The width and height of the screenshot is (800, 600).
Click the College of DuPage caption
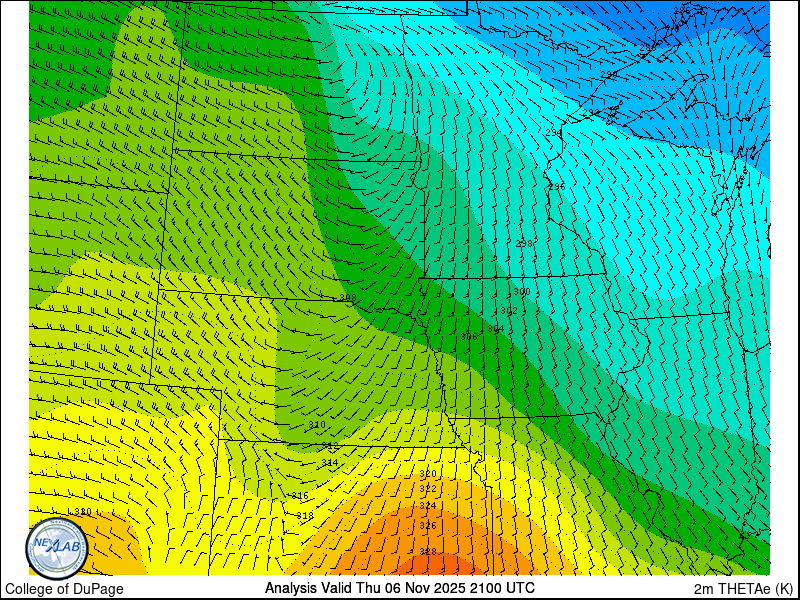(x=64, y=589)
